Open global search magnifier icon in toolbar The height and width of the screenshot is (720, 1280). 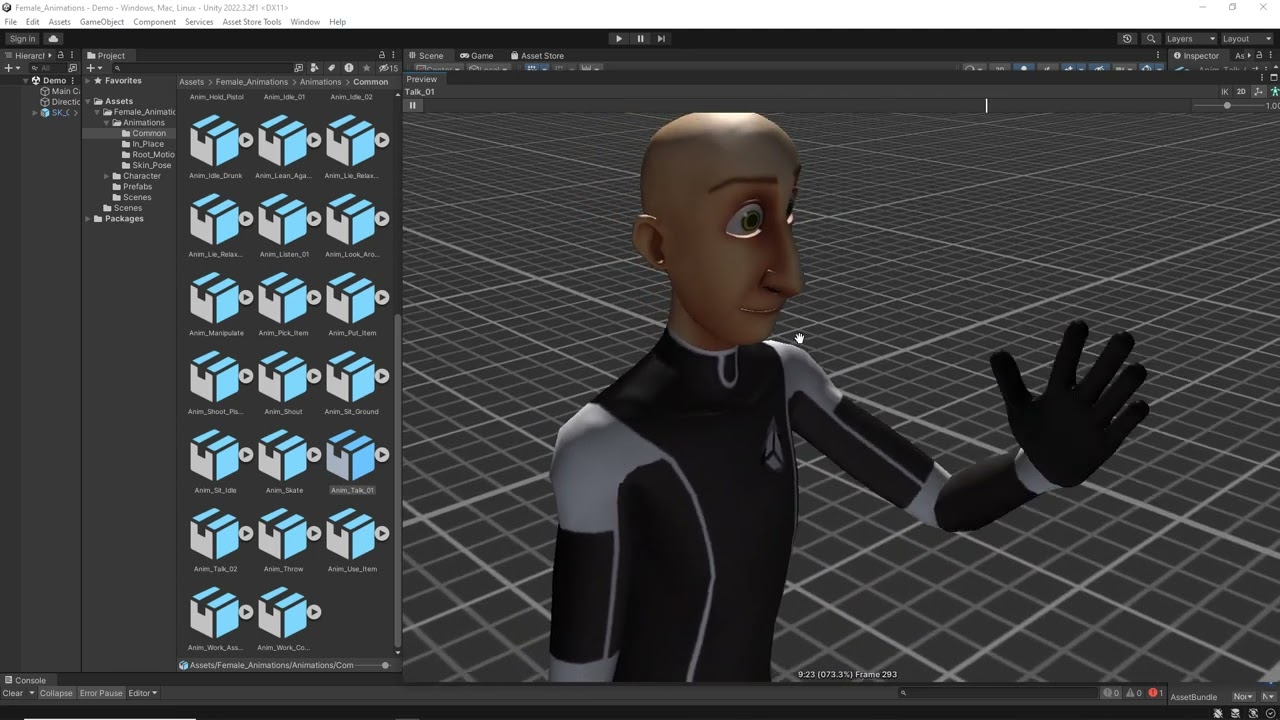click(1152, 39)
